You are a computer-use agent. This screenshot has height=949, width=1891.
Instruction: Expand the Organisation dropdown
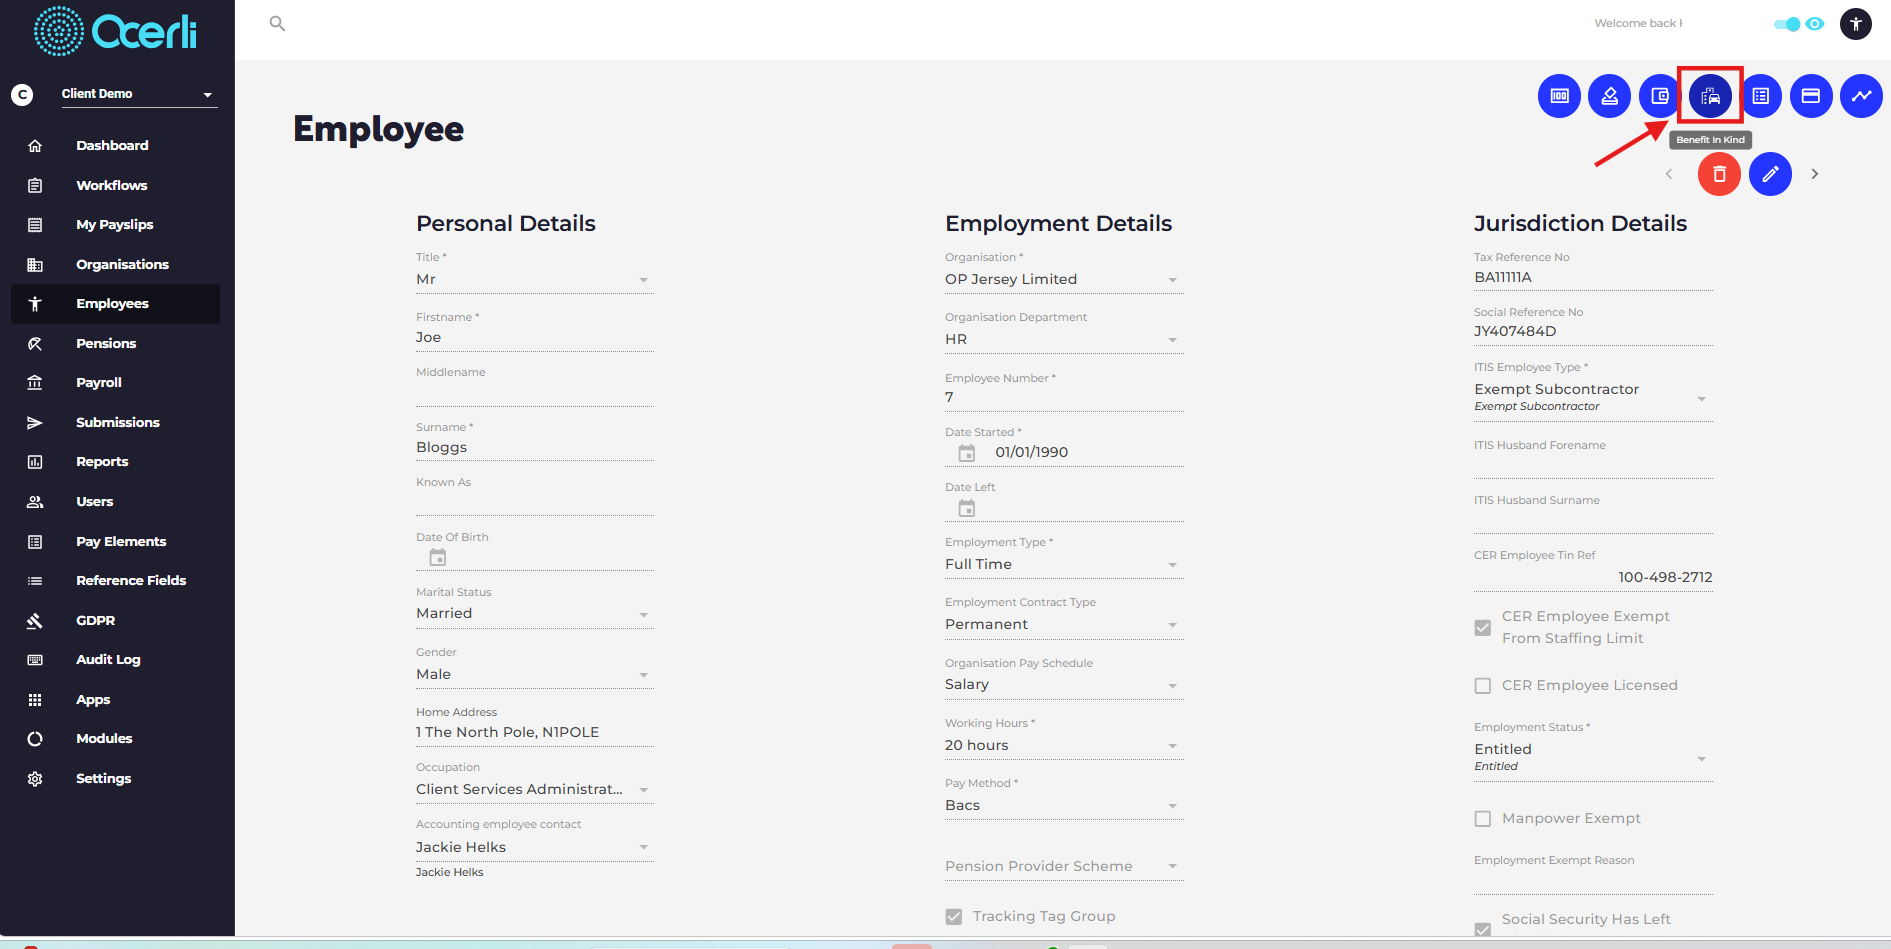pyautogui.click(x=1063, y=280)
